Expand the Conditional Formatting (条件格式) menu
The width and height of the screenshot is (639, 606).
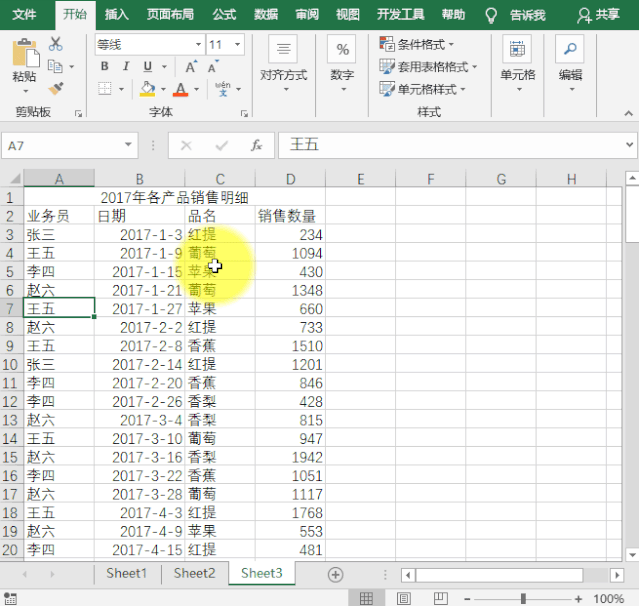(x=418, y=44)
